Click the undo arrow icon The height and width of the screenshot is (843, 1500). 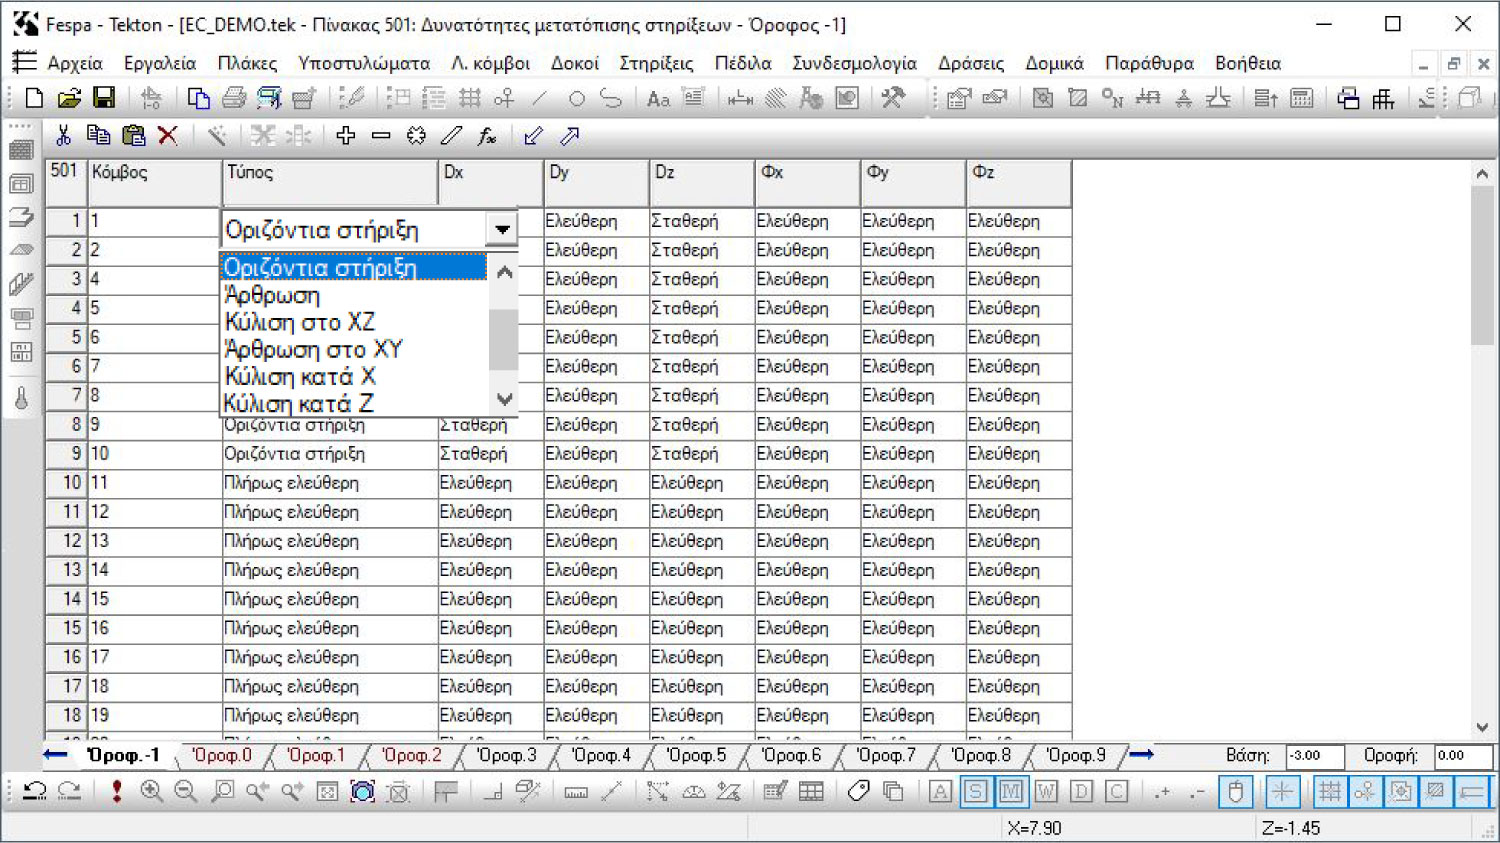click(35, 792)
